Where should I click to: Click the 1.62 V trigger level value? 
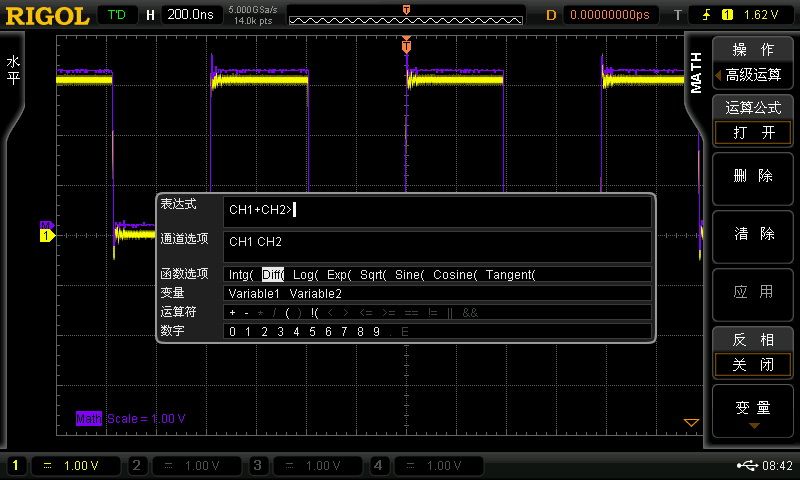coord(761,15)
